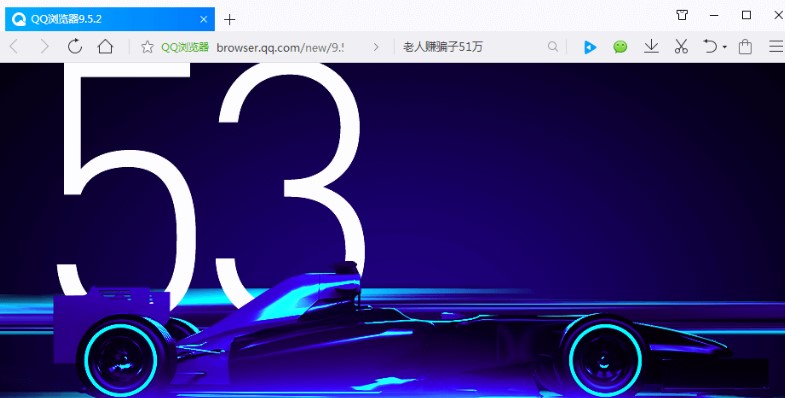Screen dimensions: 785x398
Task: Expand the undo closed tabs dropdown arrow
Action: coord(724,47)
